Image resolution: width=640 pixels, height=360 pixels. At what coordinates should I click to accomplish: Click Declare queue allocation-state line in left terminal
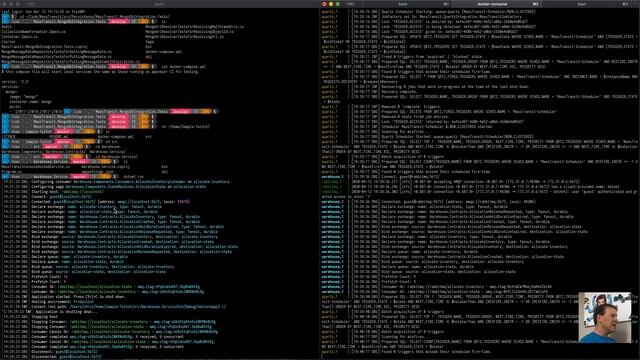pyautogui.click(x=63, y=262)
